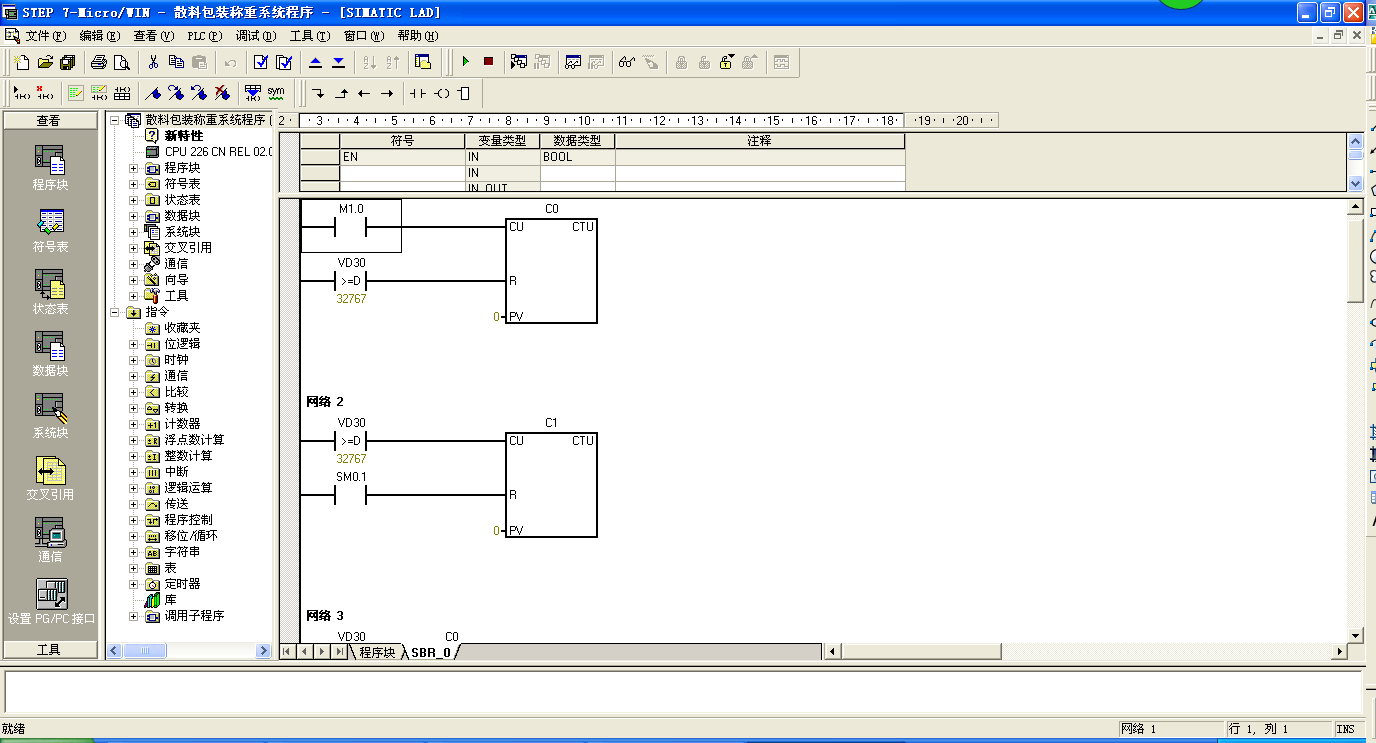1376x743 pixels.
Task: Go to the next bookmark
Action: (176, 93)
